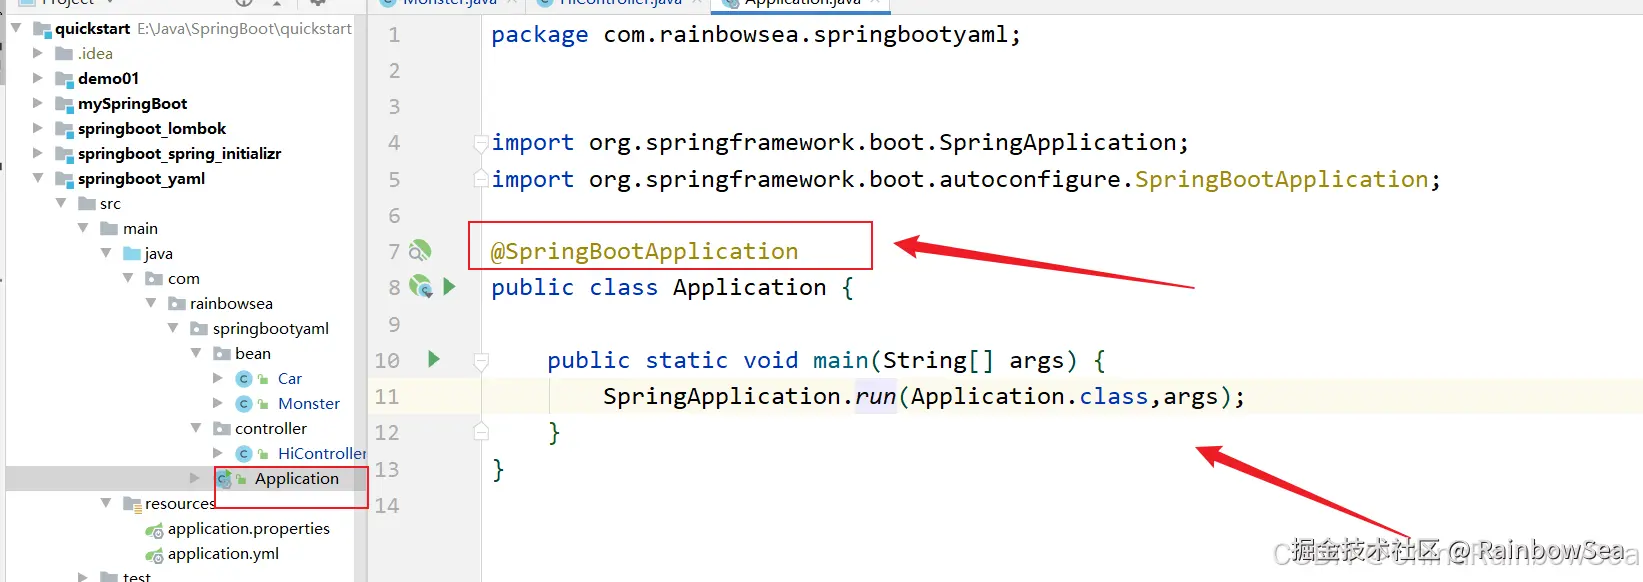Click the application.properties file icon
The height and width of the screenshot is (582, 1643).
(x=154, y=530)
